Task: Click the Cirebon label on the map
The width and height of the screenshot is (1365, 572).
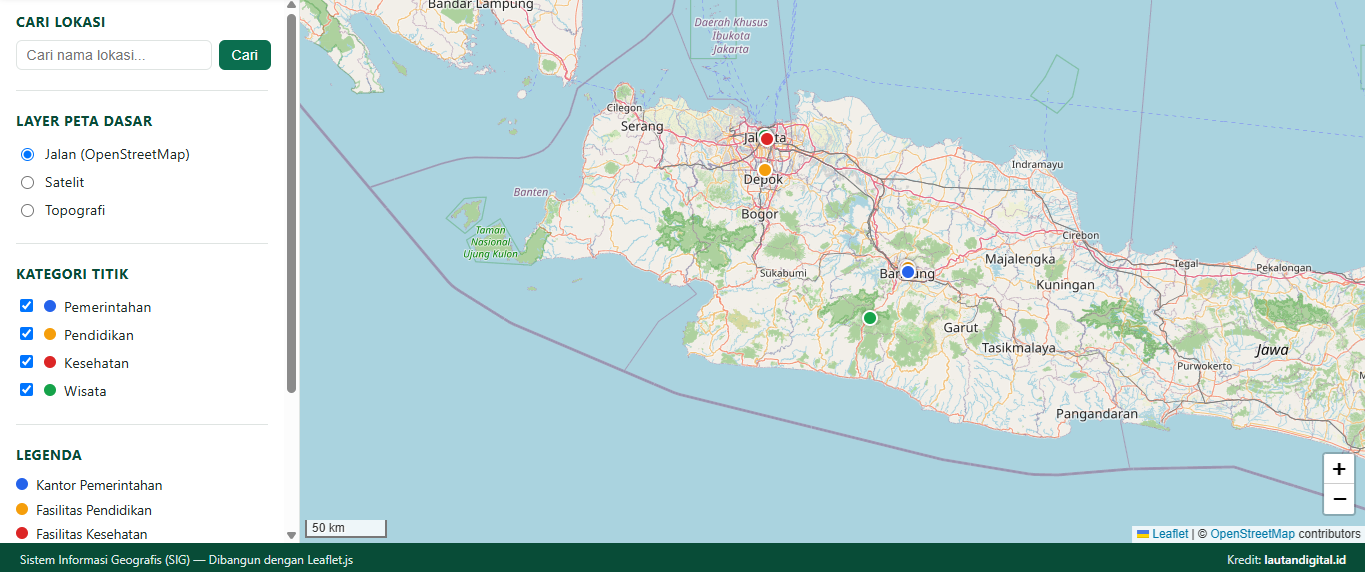Action: pos(1080,236)
